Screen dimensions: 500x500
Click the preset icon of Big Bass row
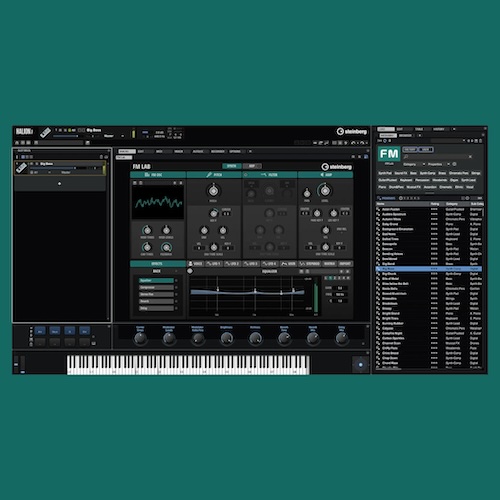pyautogui.click(x=378, y=269)
